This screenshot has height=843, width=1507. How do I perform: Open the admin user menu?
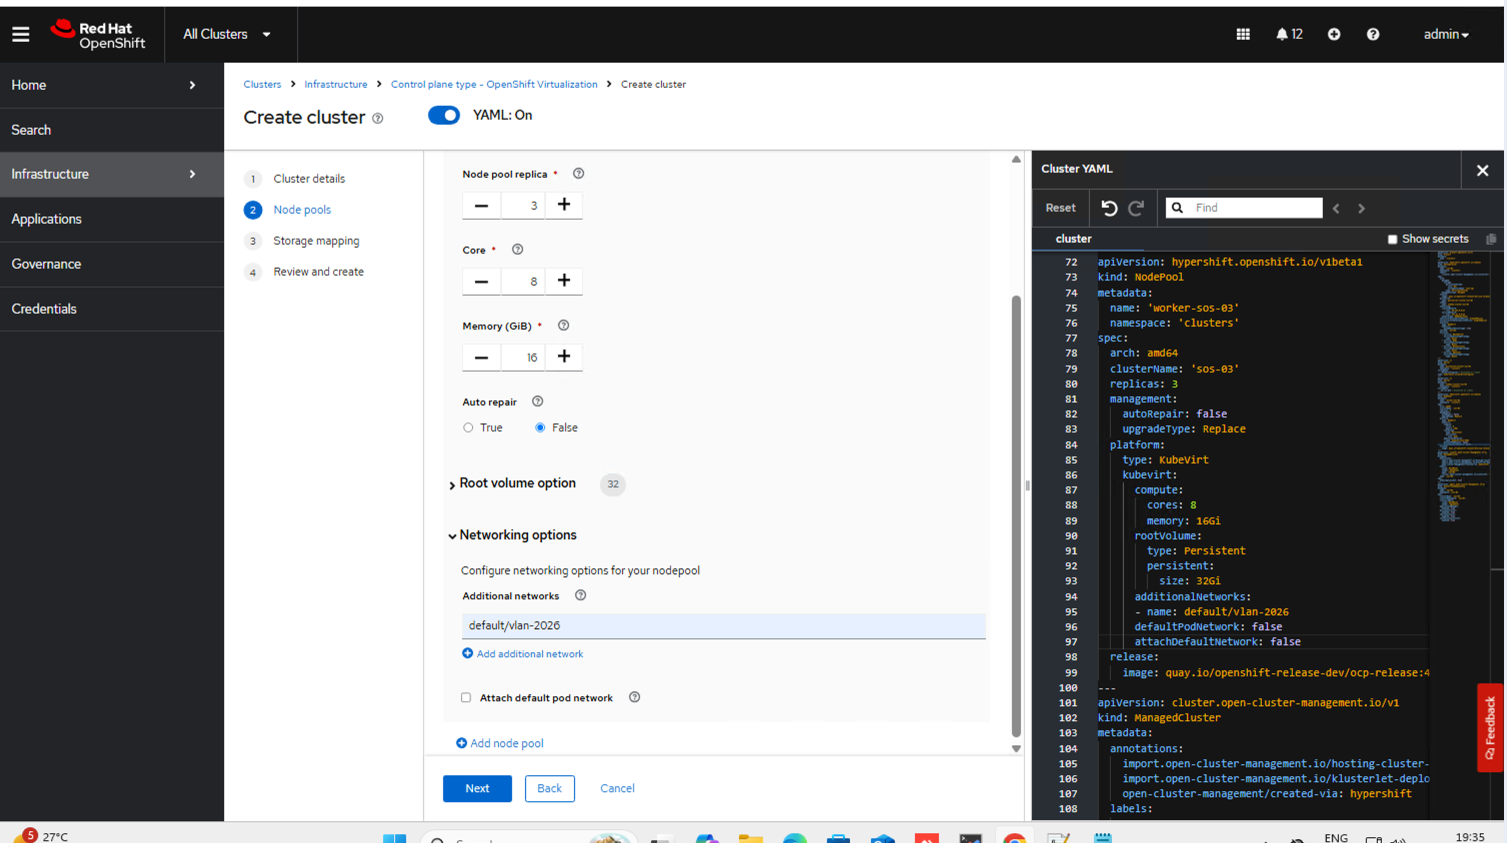click(x=1446, y=34)
